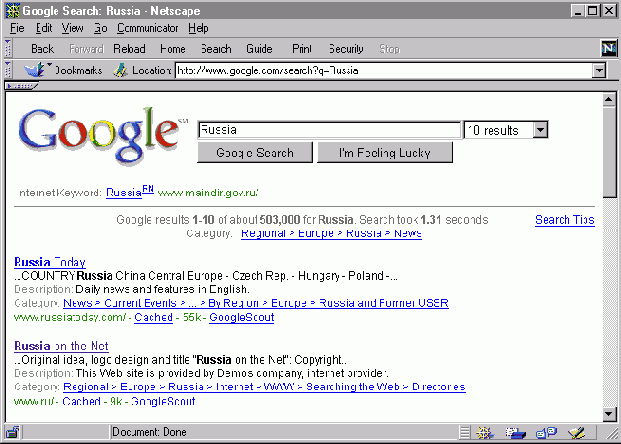Click the Google search query field
The image size is (621, 444).
pos(329,130)
